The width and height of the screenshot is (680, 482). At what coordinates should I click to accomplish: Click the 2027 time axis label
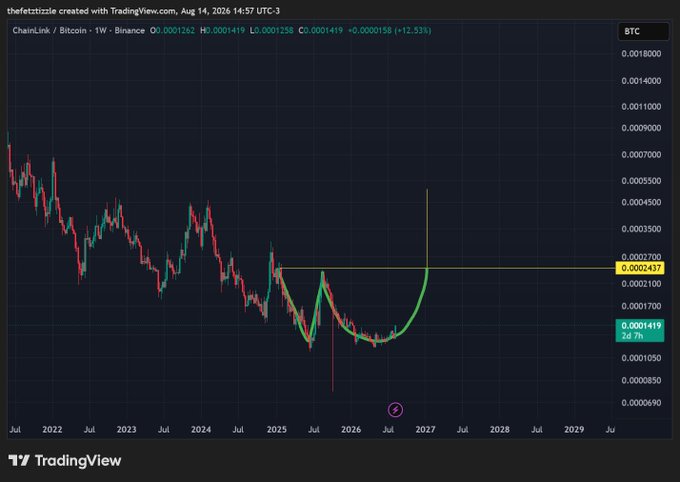425,430
